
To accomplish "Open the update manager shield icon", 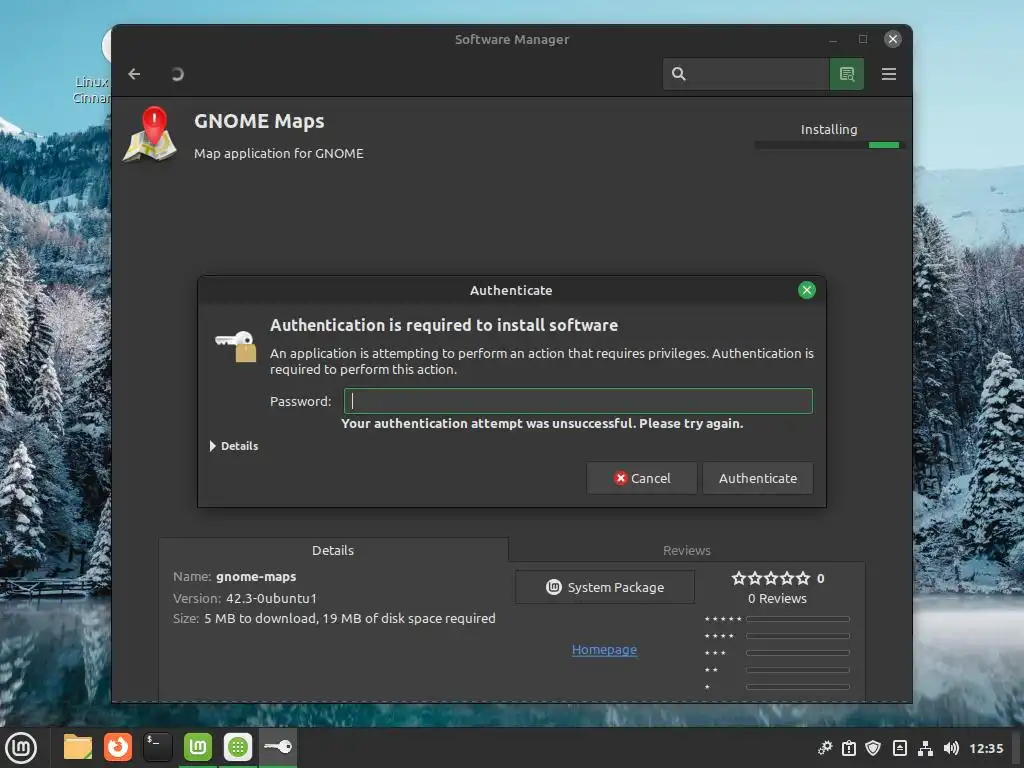I will point(873,748).
